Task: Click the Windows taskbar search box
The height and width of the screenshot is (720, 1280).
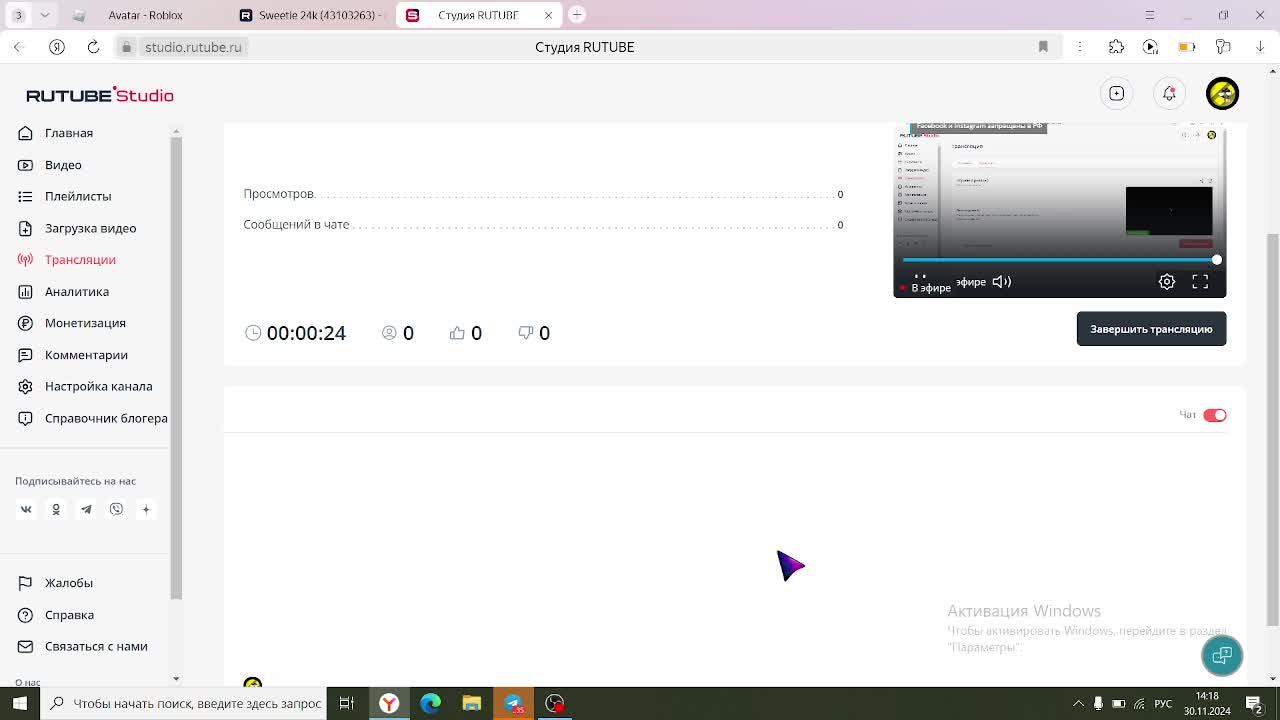Action: pyautogui.click(x=184, y=703)
